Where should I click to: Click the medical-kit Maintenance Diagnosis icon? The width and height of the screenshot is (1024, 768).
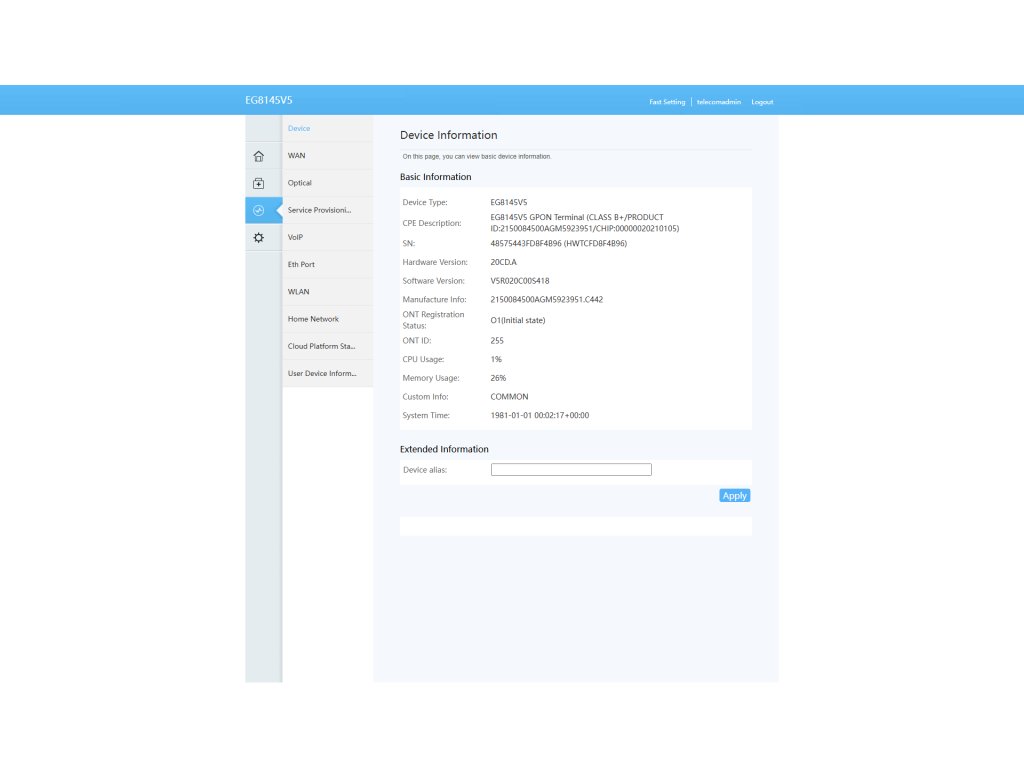coord(258,183)
